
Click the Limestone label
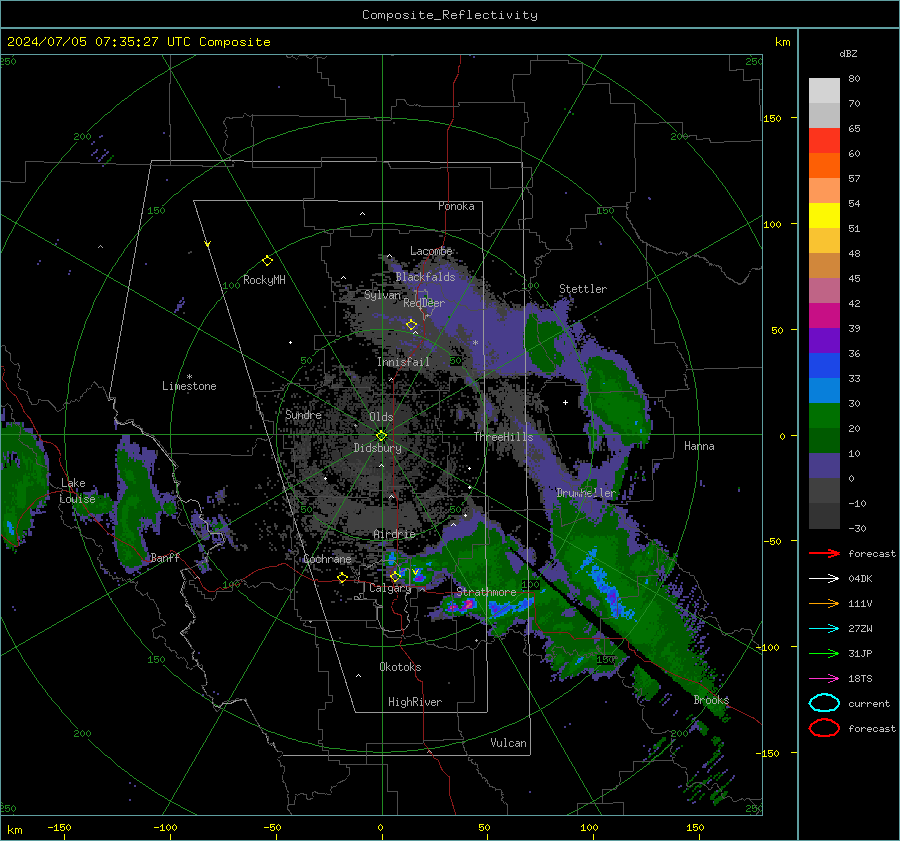[x=189, y=386]
